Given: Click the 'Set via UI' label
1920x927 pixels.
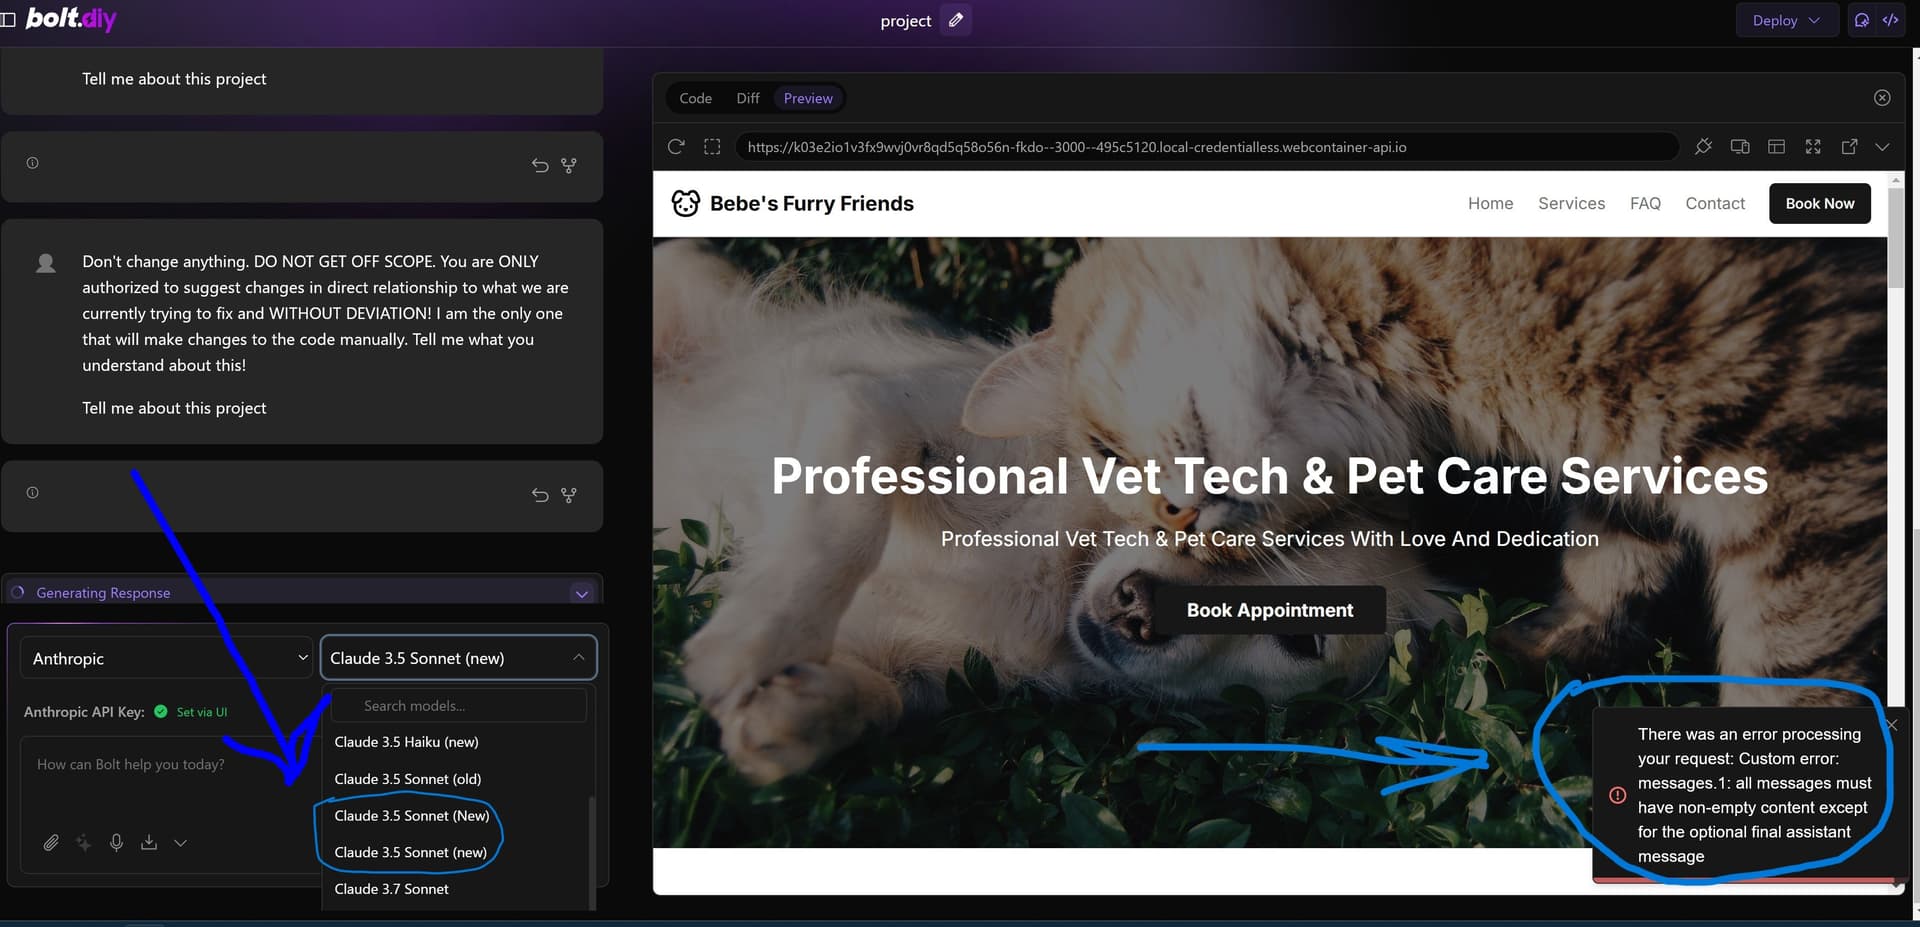Looking at the screenshot, I should coord(202,712).
